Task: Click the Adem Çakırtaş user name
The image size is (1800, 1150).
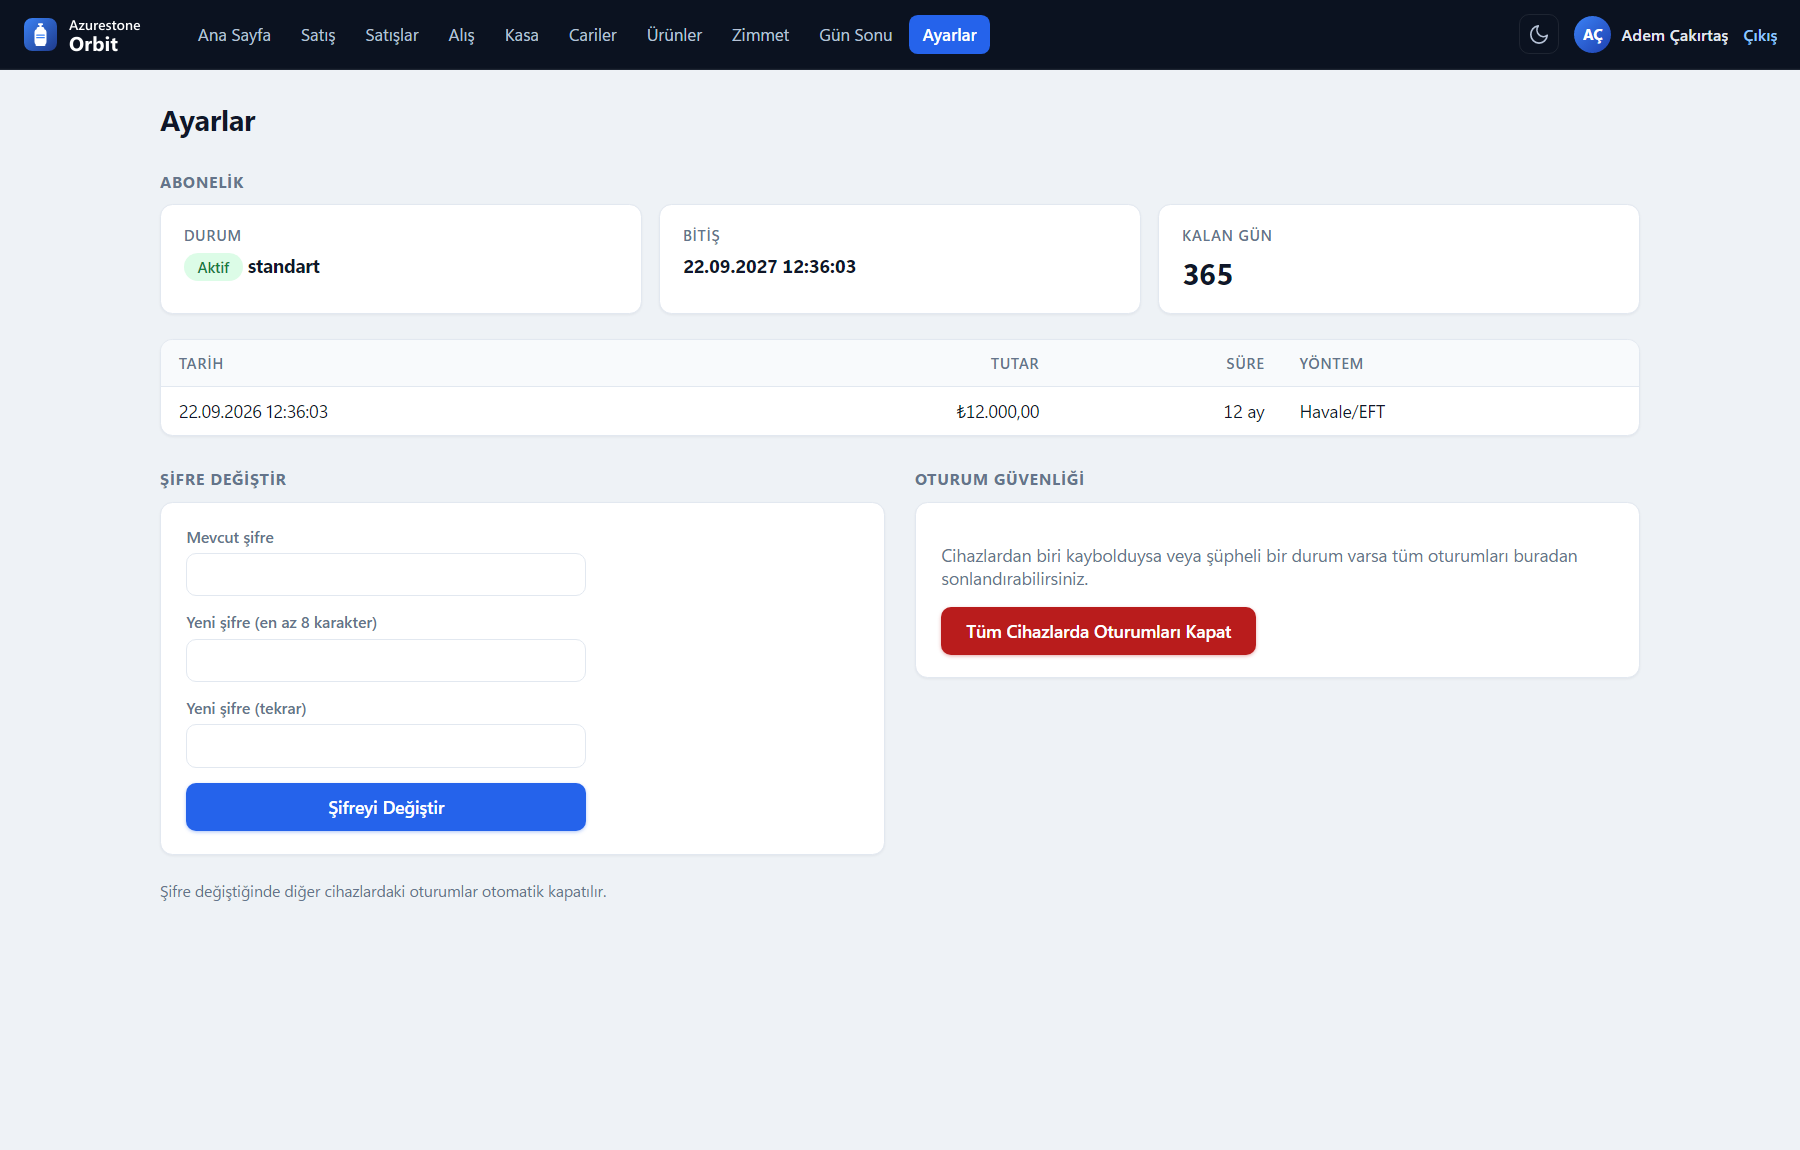Action: (x=1674, y=36)
